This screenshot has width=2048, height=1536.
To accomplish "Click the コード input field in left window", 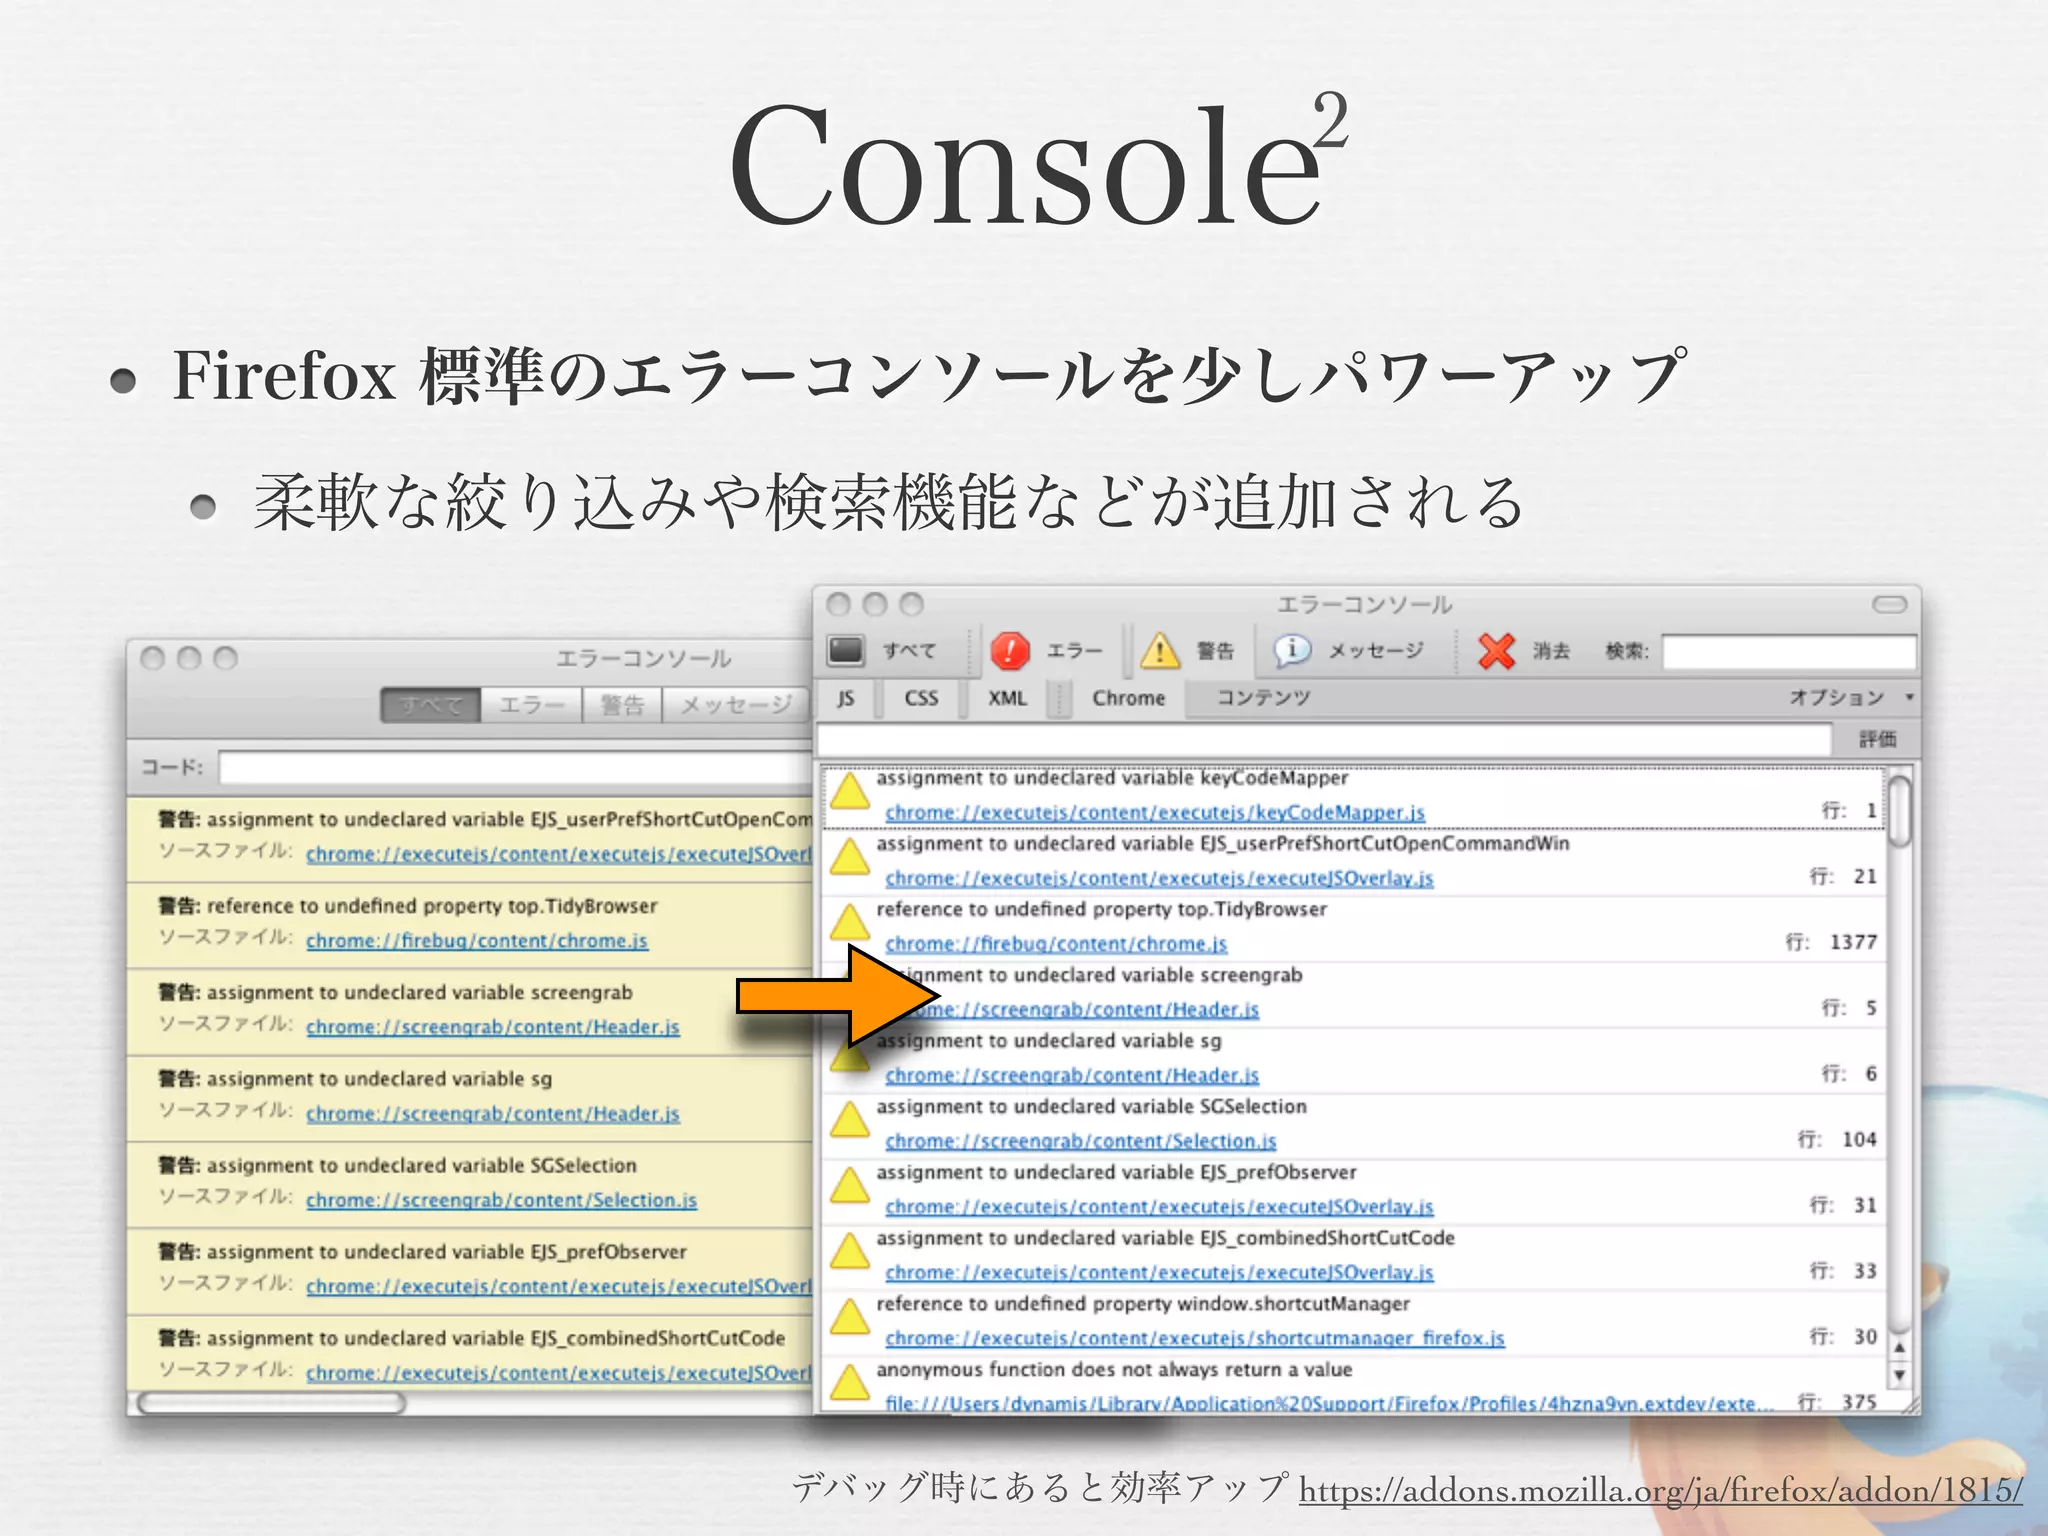I will (x=516, y=768).
